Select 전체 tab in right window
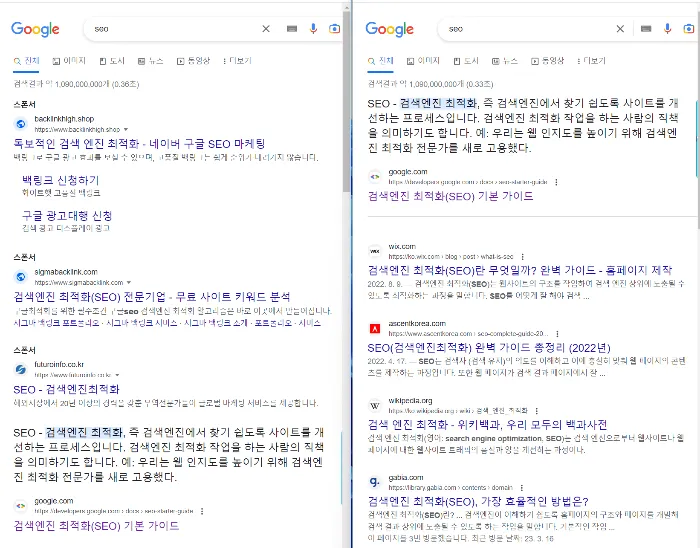This screenshot has width=700, height=548. [x=380, y=61]
